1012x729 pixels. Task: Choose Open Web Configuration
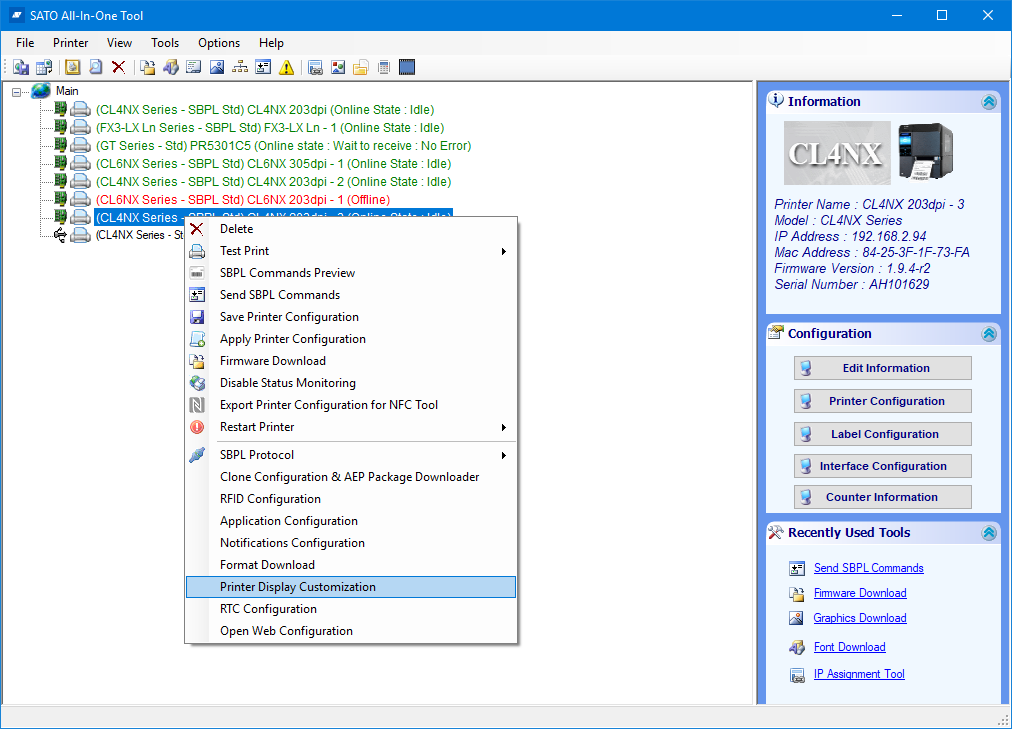[x=351, y=631]
